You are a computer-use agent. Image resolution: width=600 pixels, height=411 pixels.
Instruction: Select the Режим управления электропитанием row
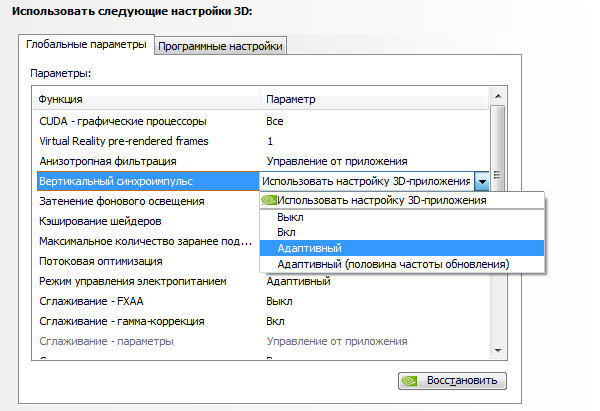tap(261, 281)
